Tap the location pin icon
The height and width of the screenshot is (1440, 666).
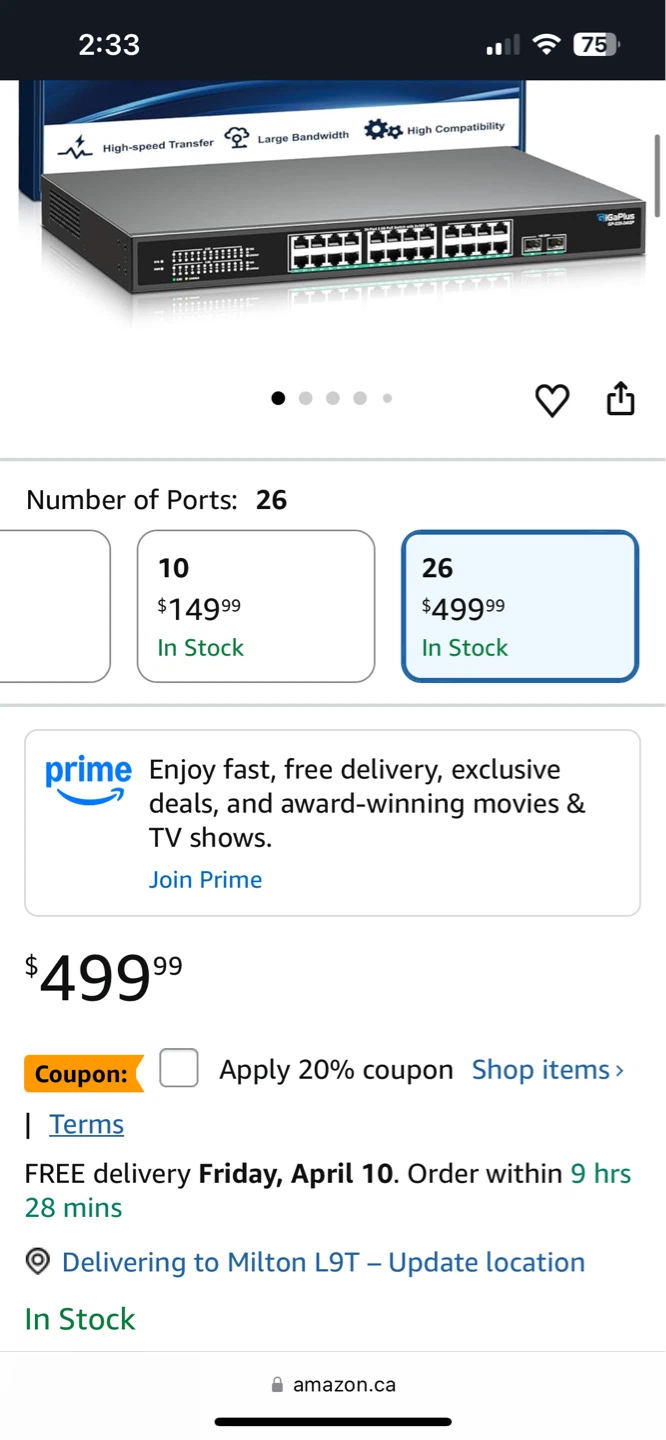click(x=38, y=1262)
